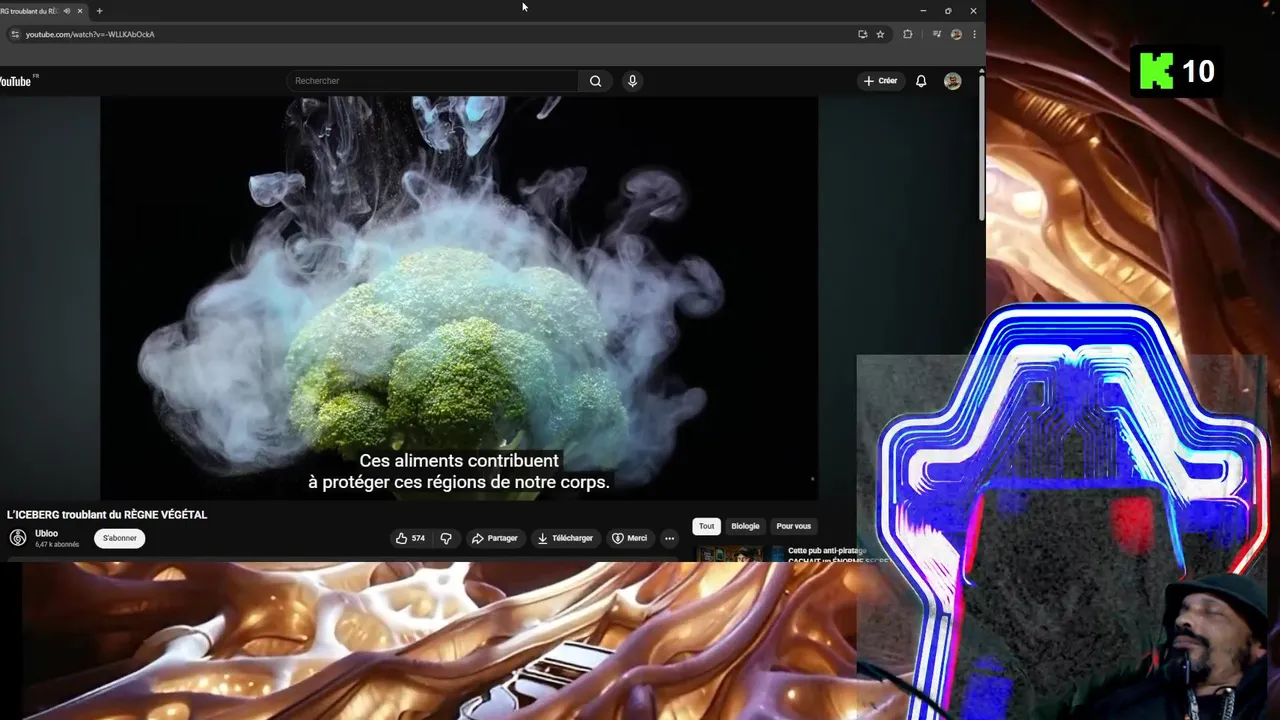Mute tab via speaker icon on tab

(x=67, y=11)
